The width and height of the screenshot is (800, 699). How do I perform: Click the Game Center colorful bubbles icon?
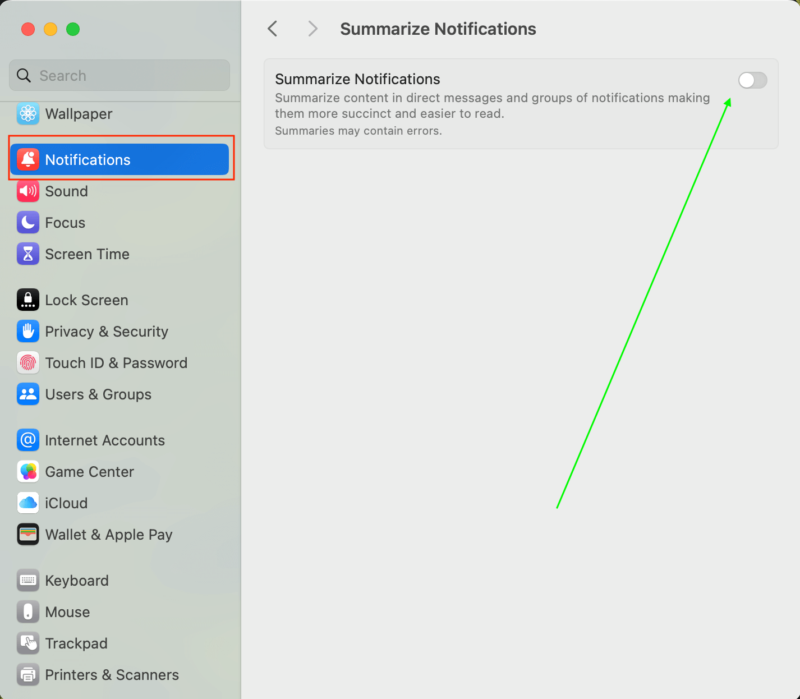point(28,472)
